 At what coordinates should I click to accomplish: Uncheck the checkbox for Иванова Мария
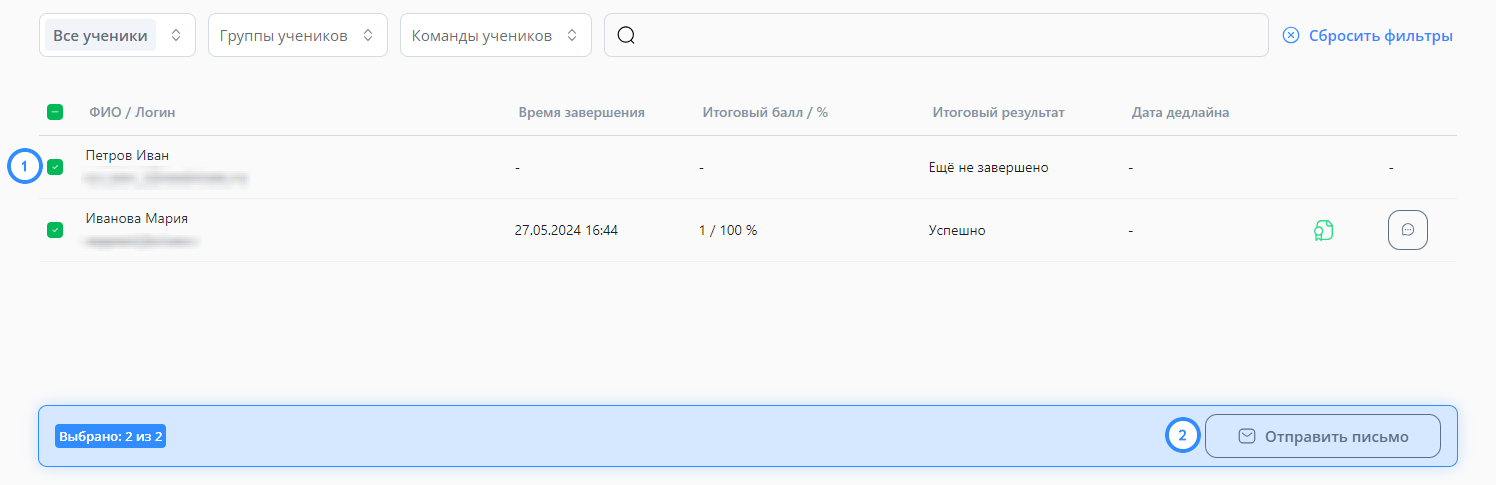click(x=55, y=230)
